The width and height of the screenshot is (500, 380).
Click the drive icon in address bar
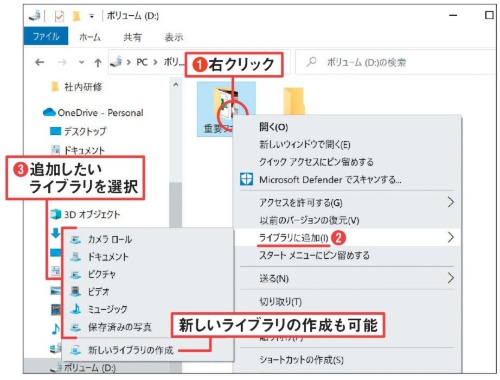[x=116, y=62]
